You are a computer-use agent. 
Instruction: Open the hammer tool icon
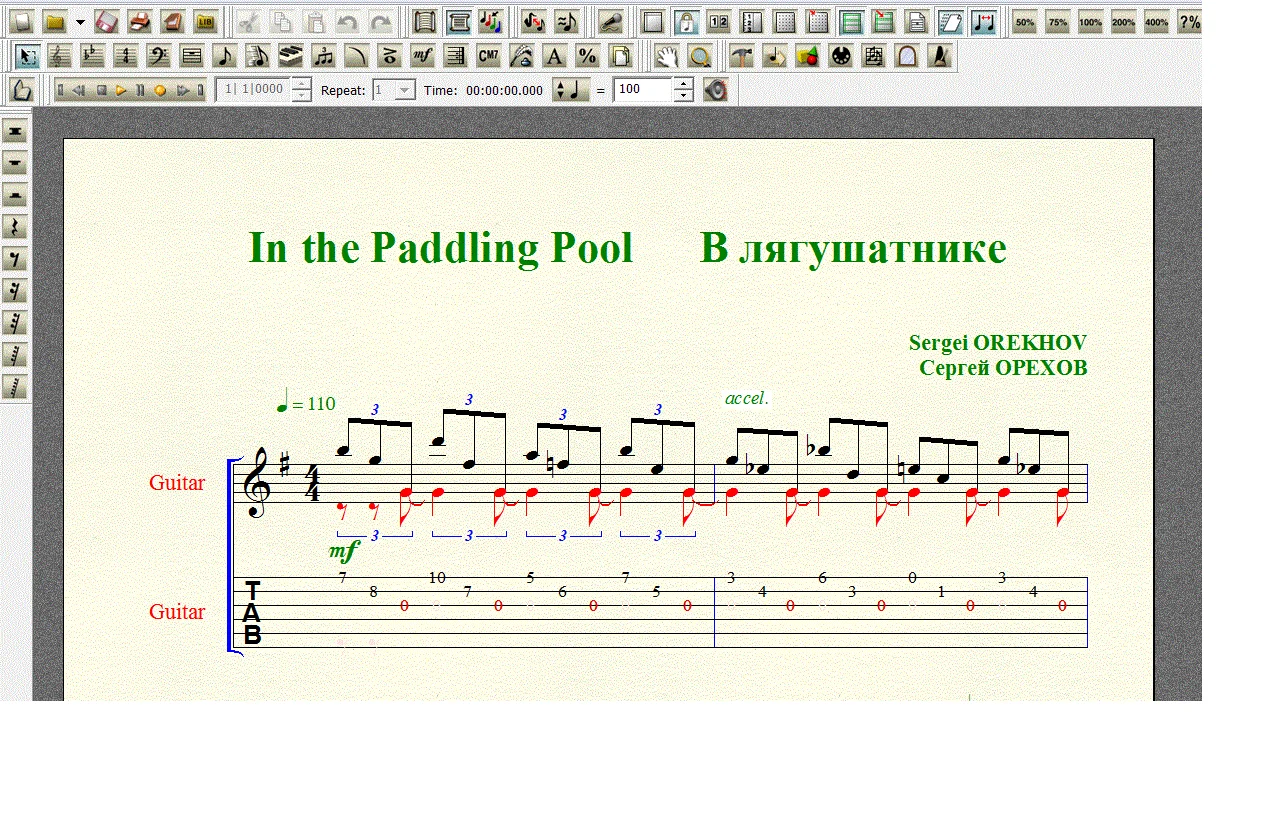point(741,56)
